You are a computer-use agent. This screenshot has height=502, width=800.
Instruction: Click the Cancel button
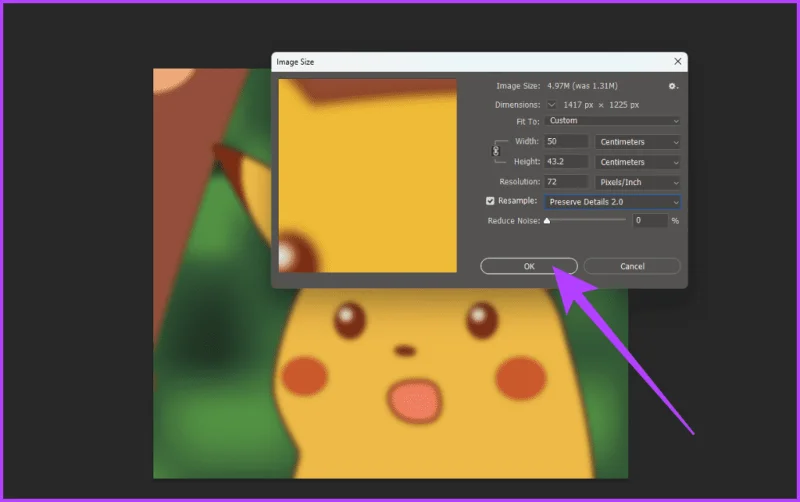tap(632, 266)
